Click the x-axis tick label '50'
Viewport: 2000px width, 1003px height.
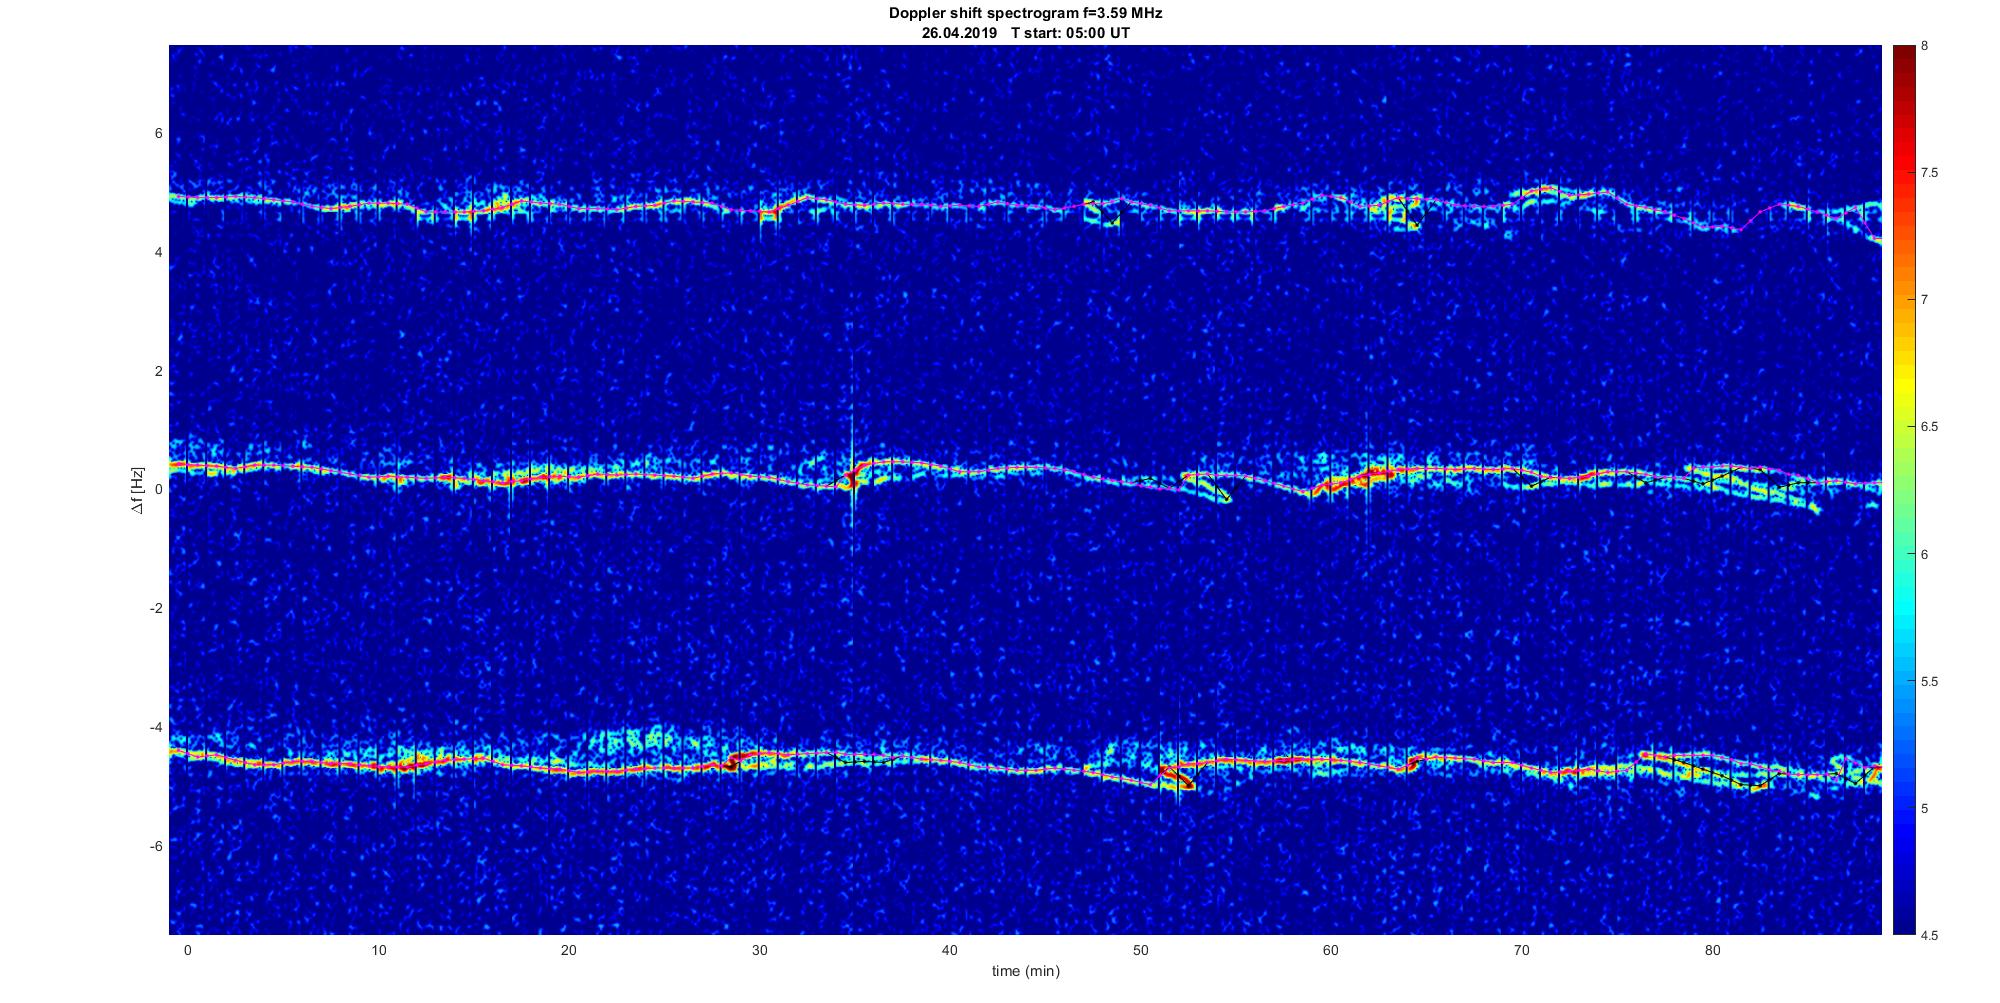[1141, 950]
